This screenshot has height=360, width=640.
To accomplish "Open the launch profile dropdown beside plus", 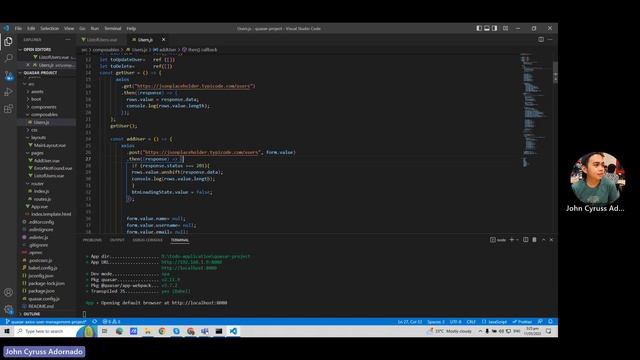I will [518, 240].
